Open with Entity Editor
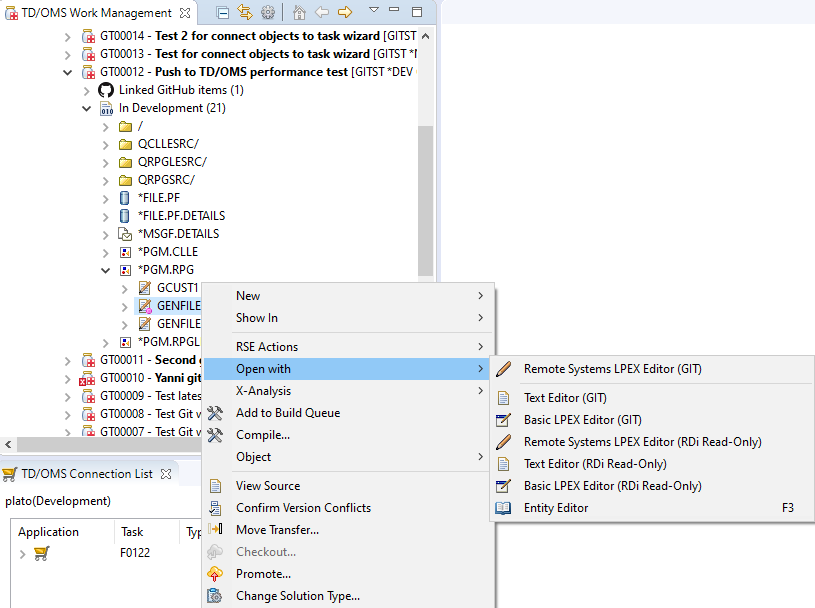 [x=555, y=508]
